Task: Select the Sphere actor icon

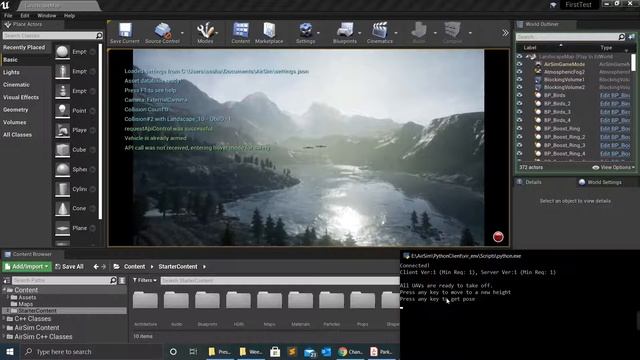Action: click(x=62, y=169)
